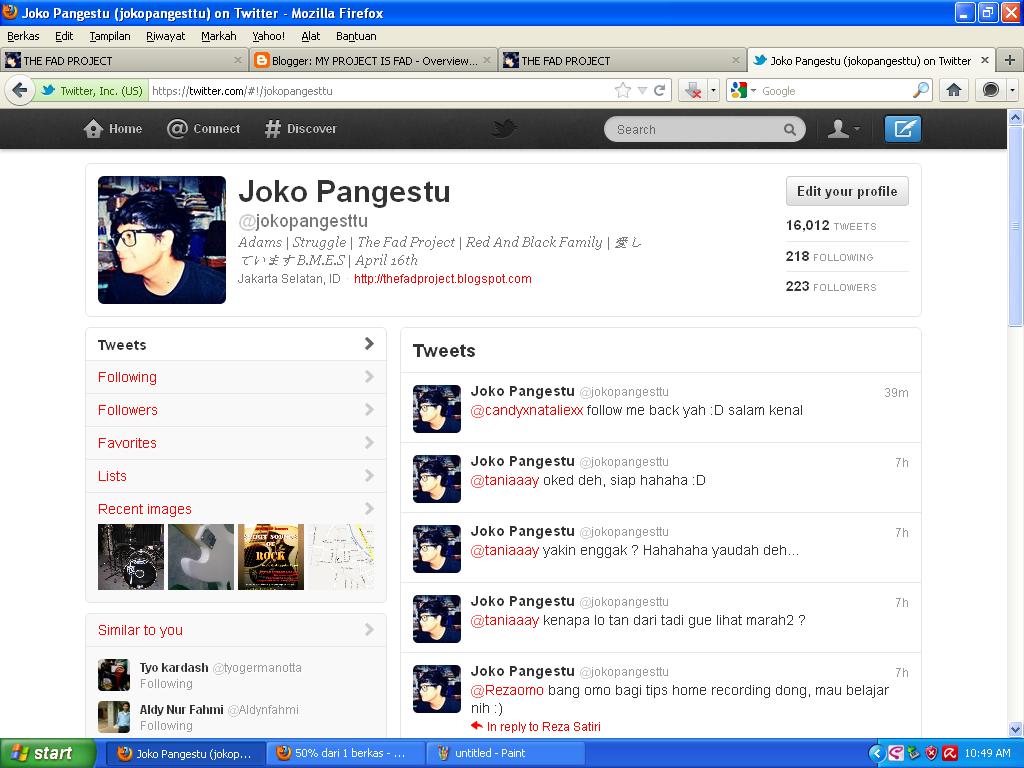Open the Riwayat menu
This screenshot has height=768, width=1024.
(x=165, y=36)
